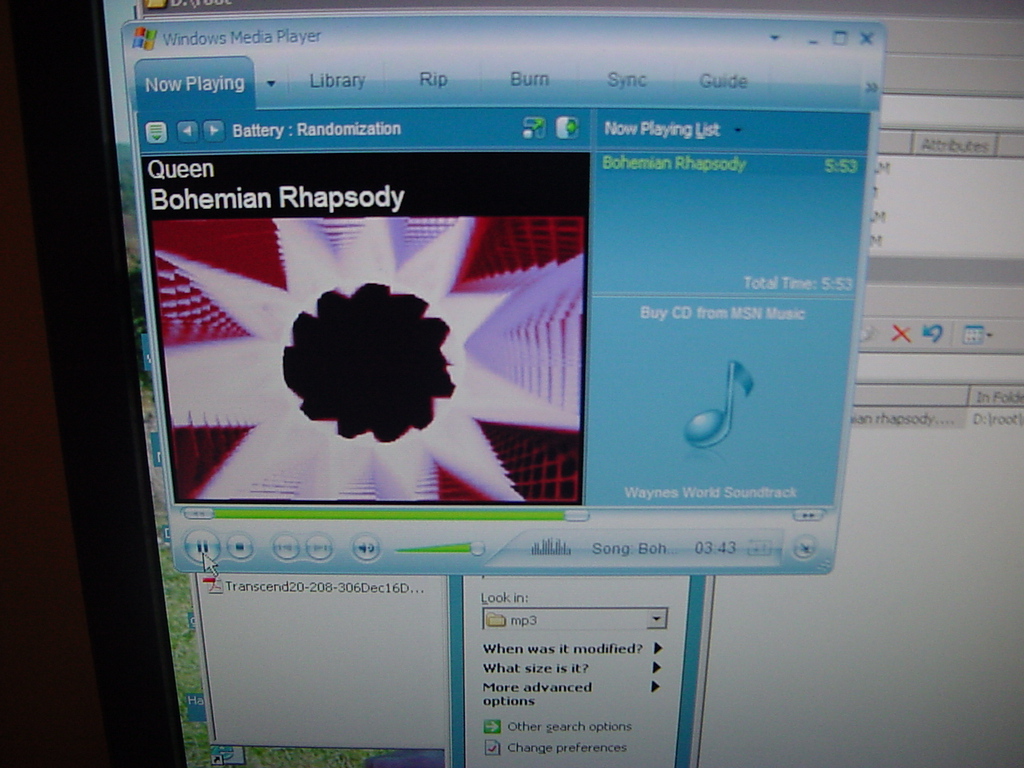
Task: Maximize the Windows Media Player window
Action: (x=840, y=39)
